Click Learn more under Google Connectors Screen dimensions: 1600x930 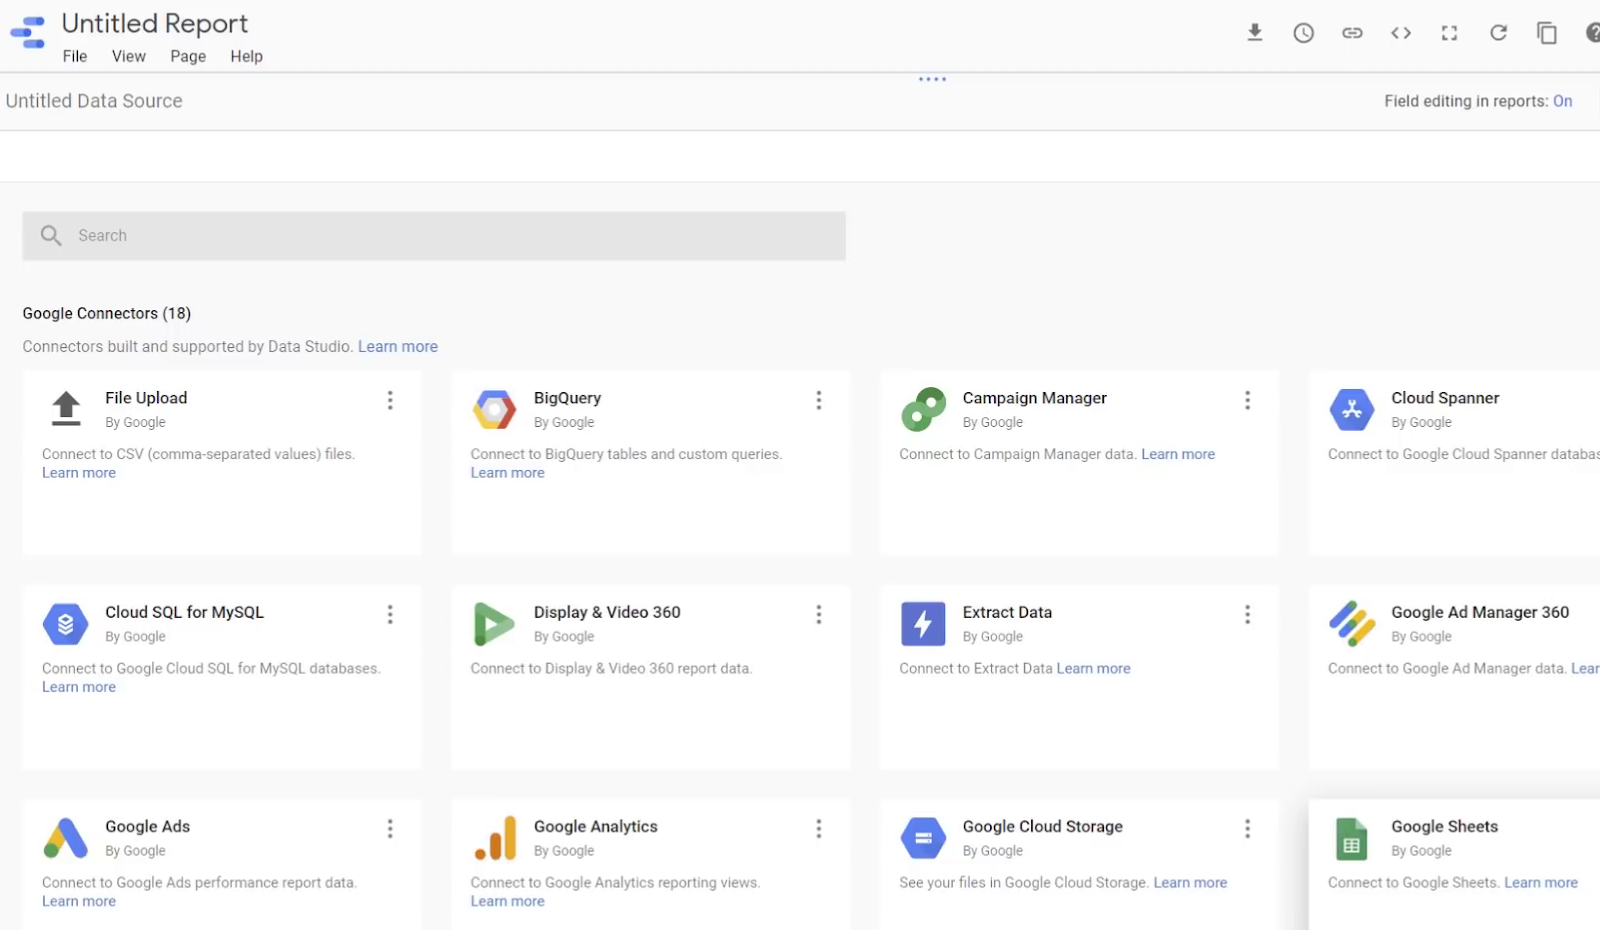(398, 346)
